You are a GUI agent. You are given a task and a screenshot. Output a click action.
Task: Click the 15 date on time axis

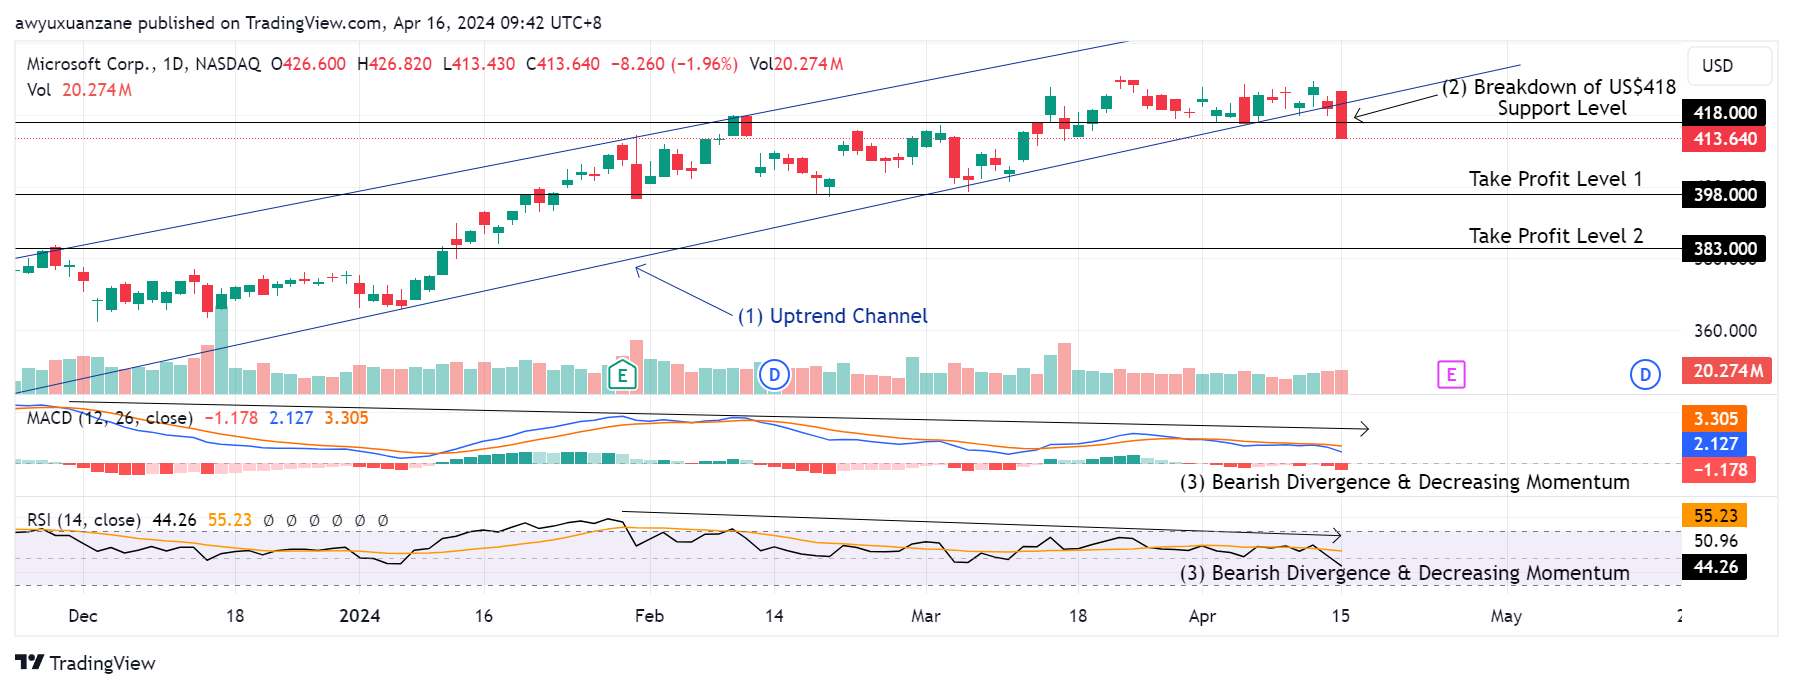[1341, 616]
